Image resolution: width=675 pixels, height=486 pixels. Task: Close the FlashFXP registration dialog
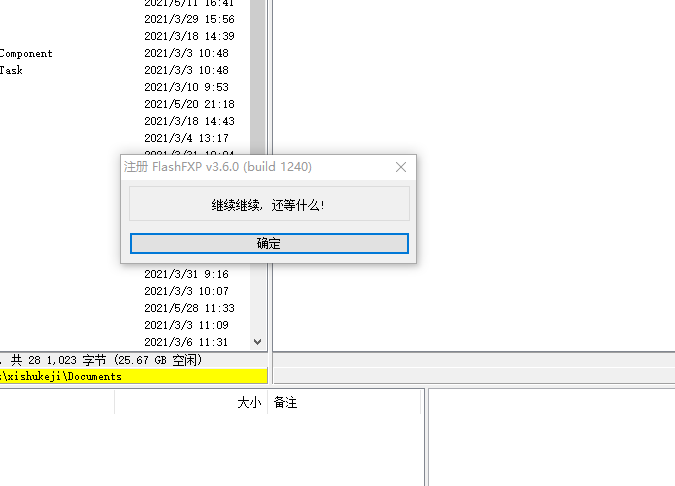pyautogui.click(x=401, y=167)
